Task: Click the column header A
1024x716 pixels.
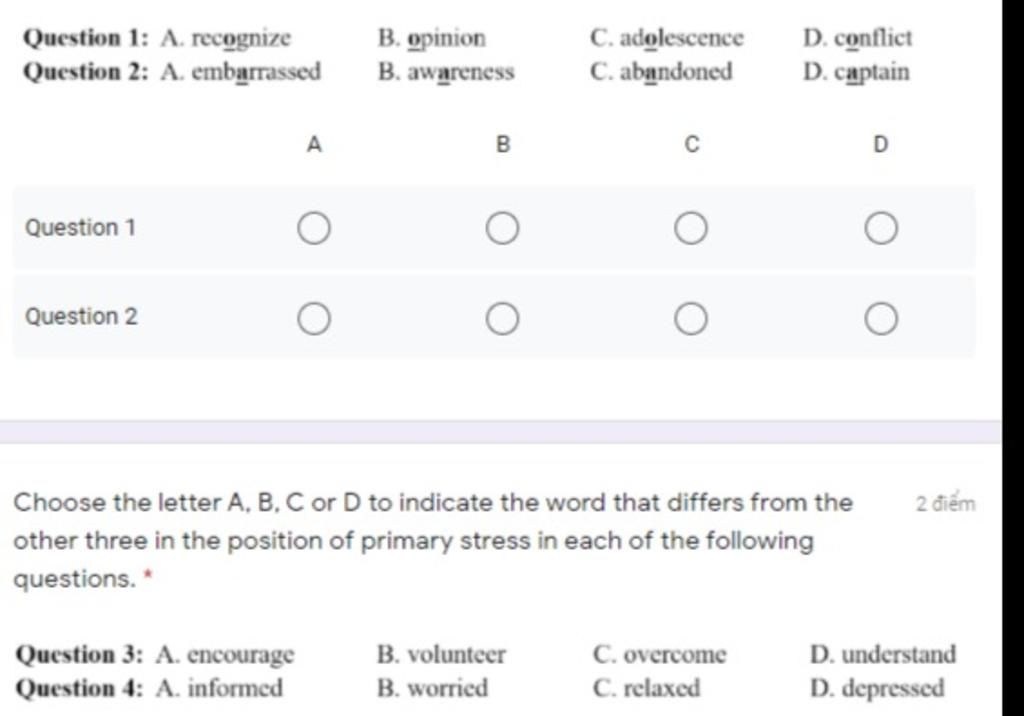Action: coord(314,144)
